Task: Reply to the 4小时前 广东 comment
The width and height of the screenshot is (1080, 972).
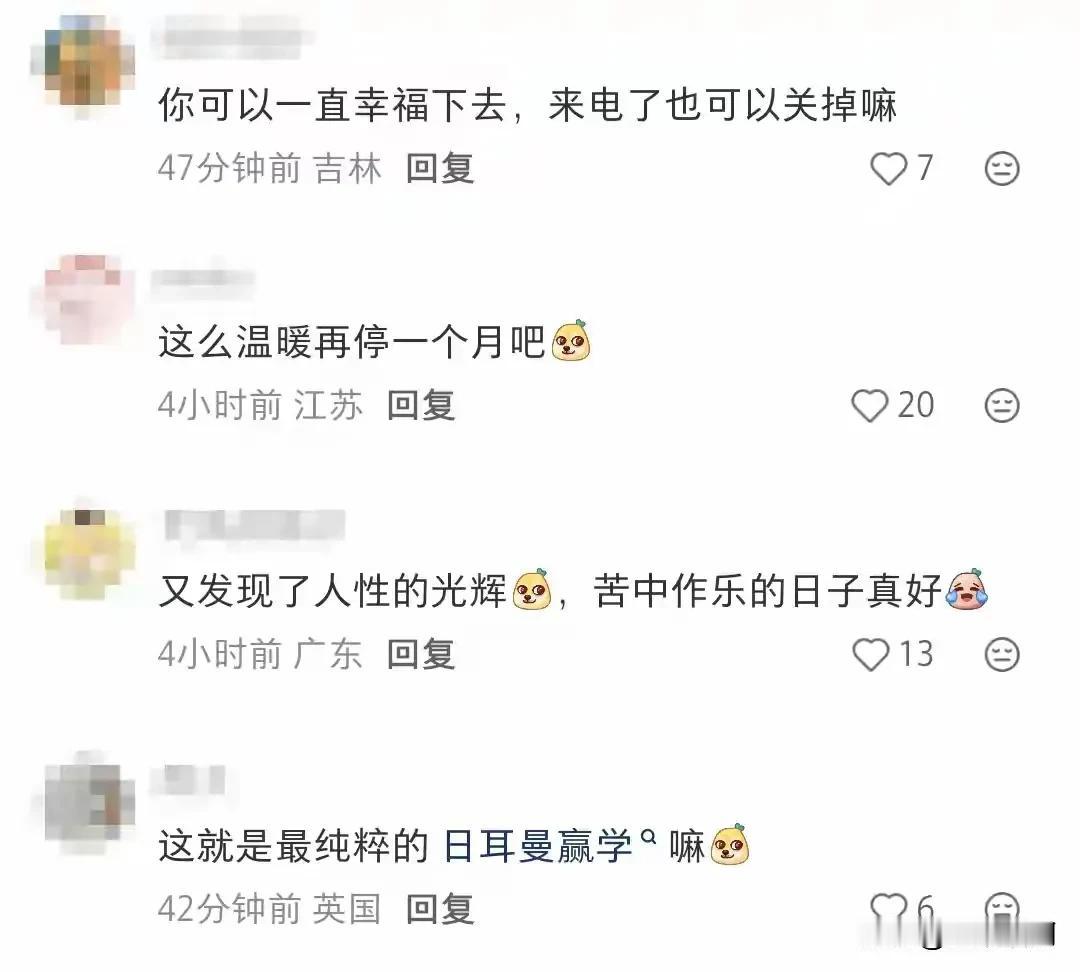Action: click(421, 654)
